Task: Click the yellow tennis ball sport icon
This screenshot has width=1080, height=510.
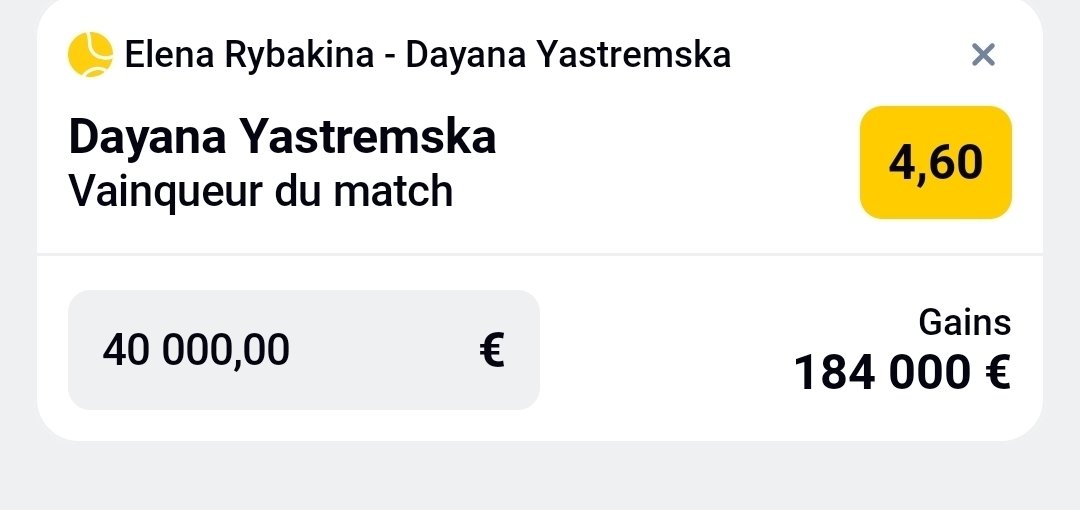Action: point(90,54)
